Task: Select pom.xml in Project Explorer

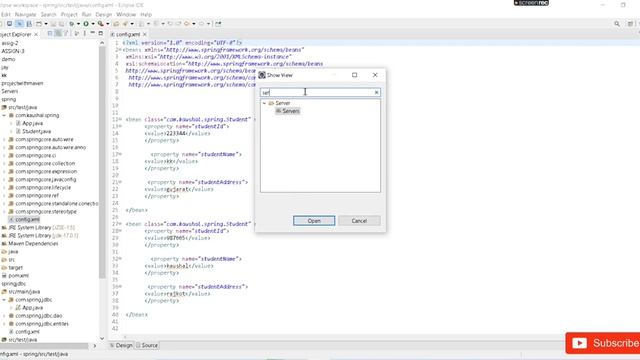Action: point(18,276)
